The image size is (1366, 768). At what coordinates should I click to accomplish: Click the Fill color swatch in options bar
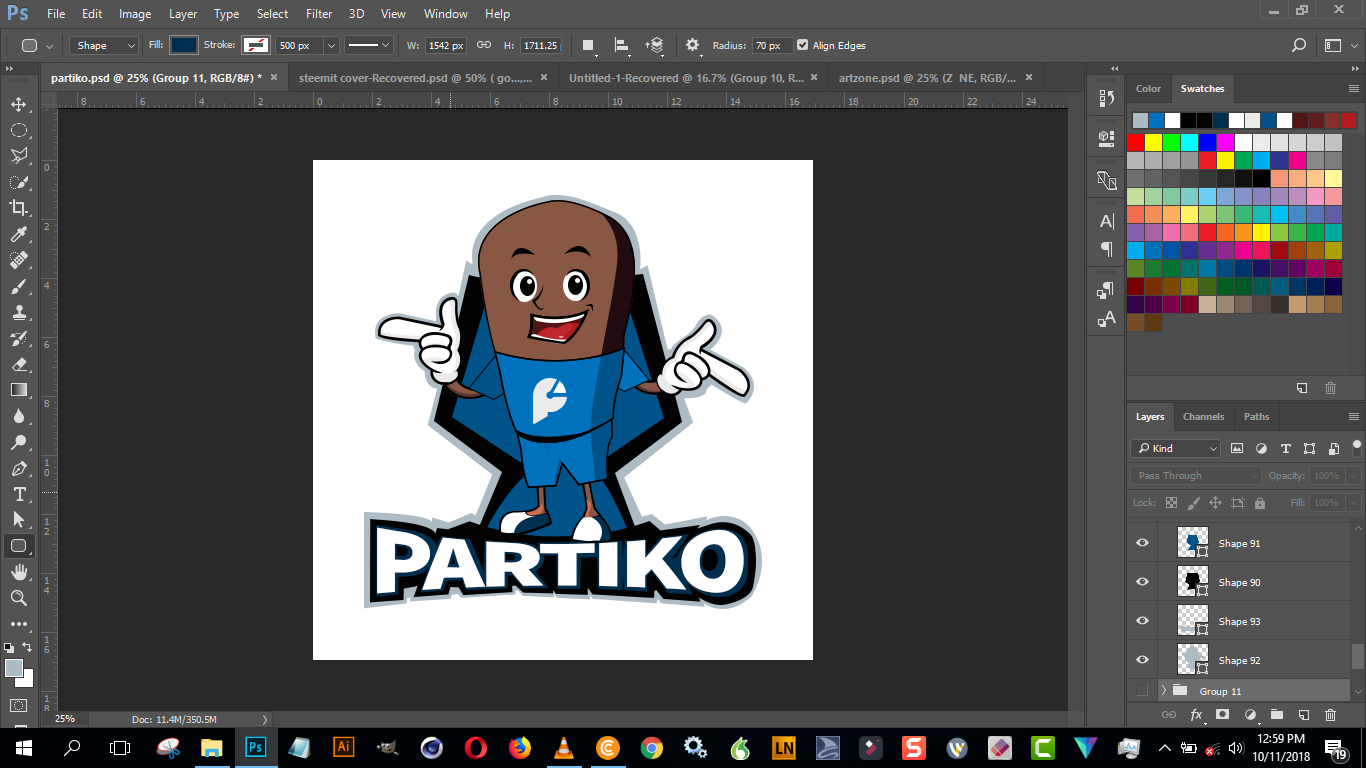click(184, 45)
